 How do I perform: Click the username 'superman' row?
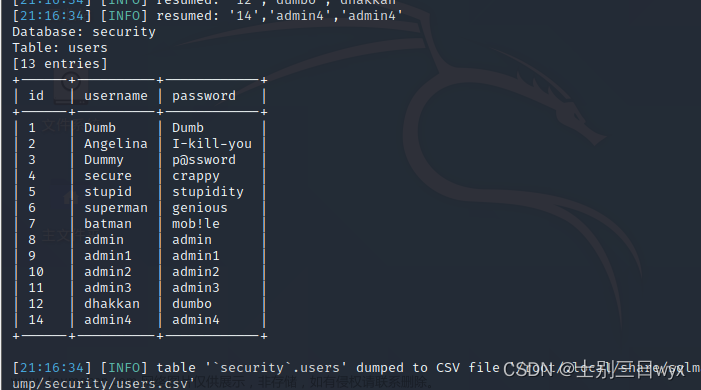tap(116, 208)
